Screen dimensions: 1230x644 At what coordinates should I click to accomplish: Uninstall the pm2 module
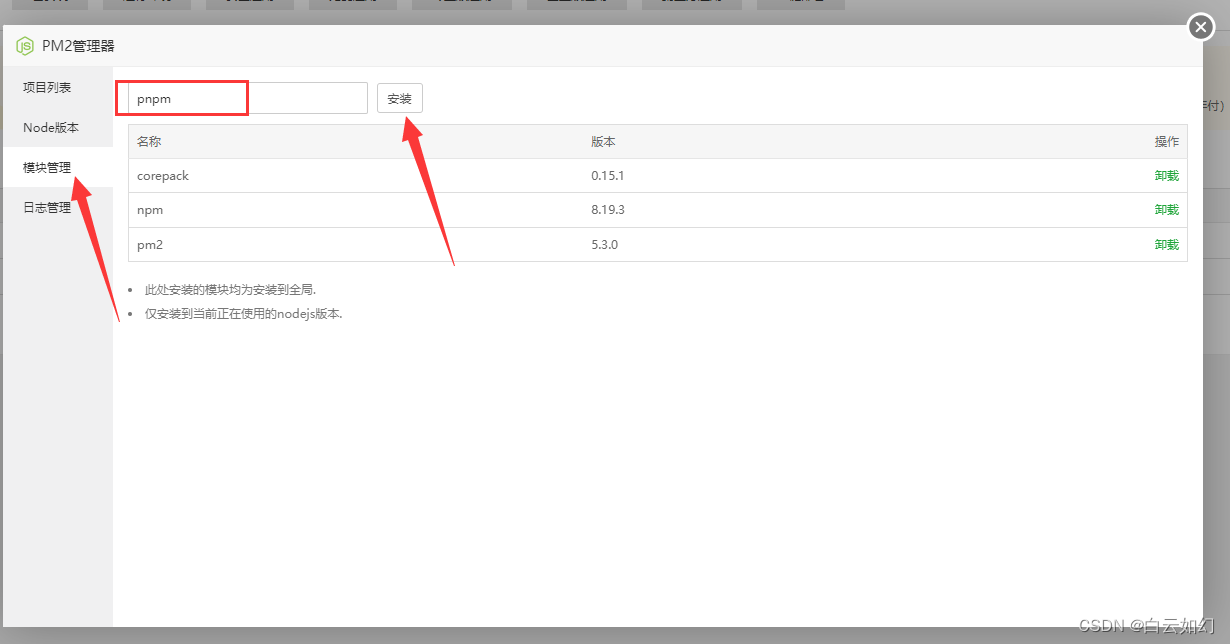point(1166,244)
